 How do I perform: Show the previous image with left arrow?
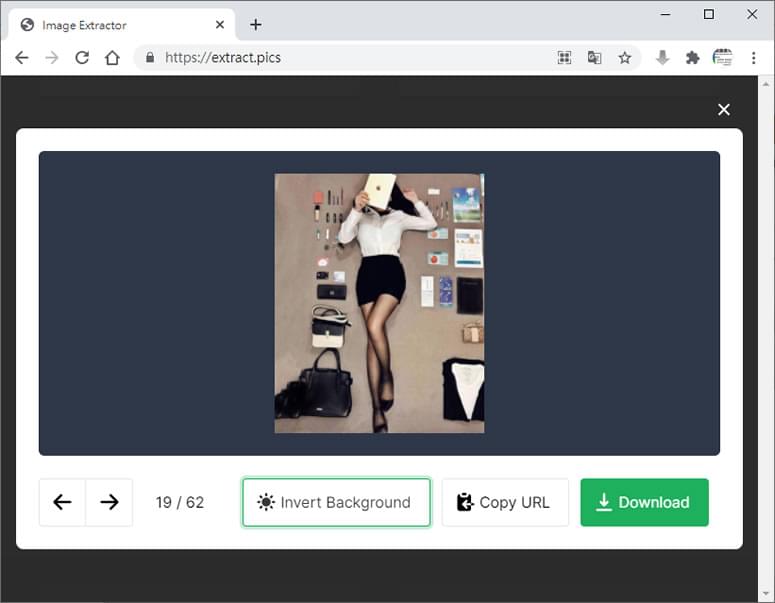(62, 502)
